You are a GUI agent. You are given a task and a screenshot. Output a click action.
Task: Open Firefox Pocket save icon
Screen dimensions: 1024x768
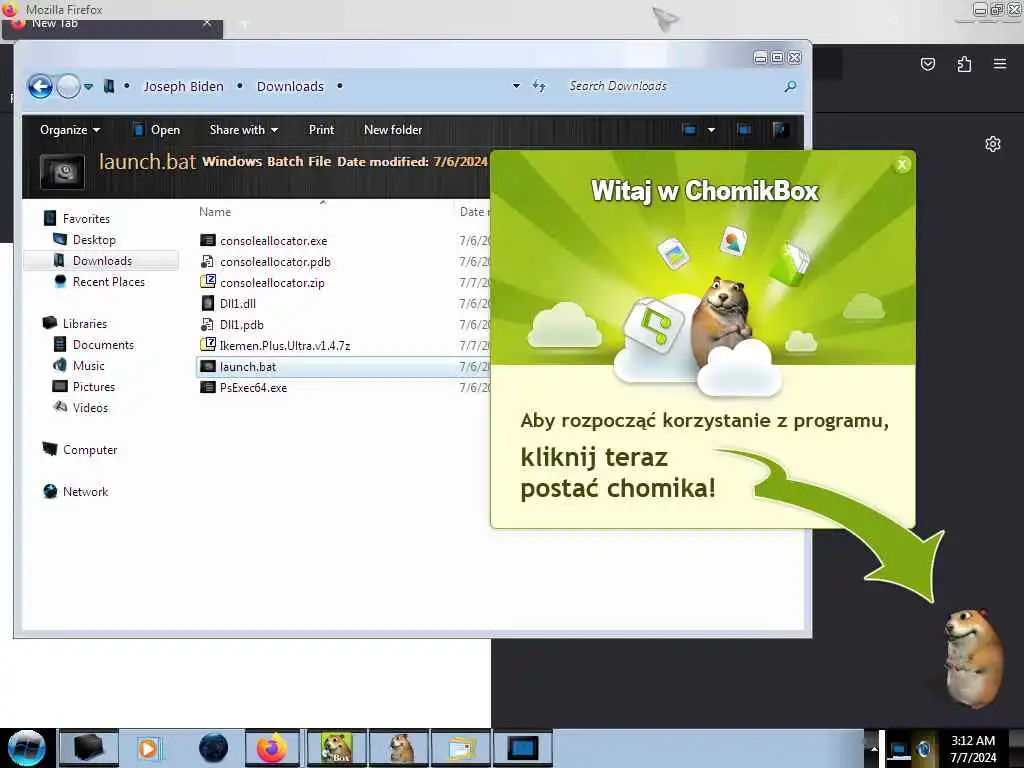point(927,64)
